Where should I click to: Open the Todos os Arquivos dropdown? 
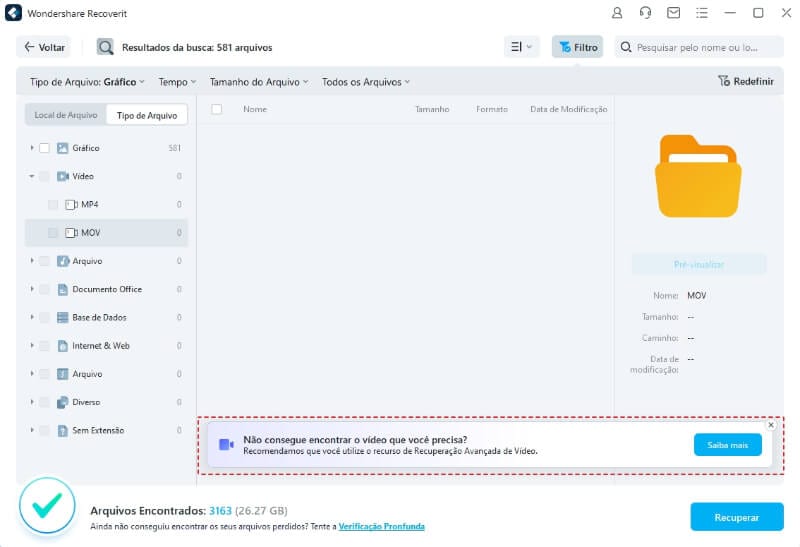coord(366,82)
